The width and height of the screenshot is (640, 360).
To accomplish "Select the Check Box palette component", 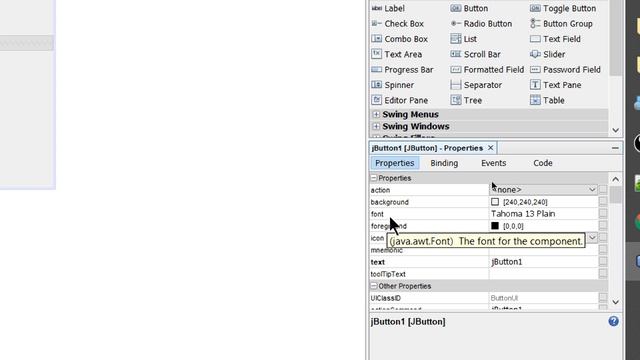I will [x=398, y=24].
